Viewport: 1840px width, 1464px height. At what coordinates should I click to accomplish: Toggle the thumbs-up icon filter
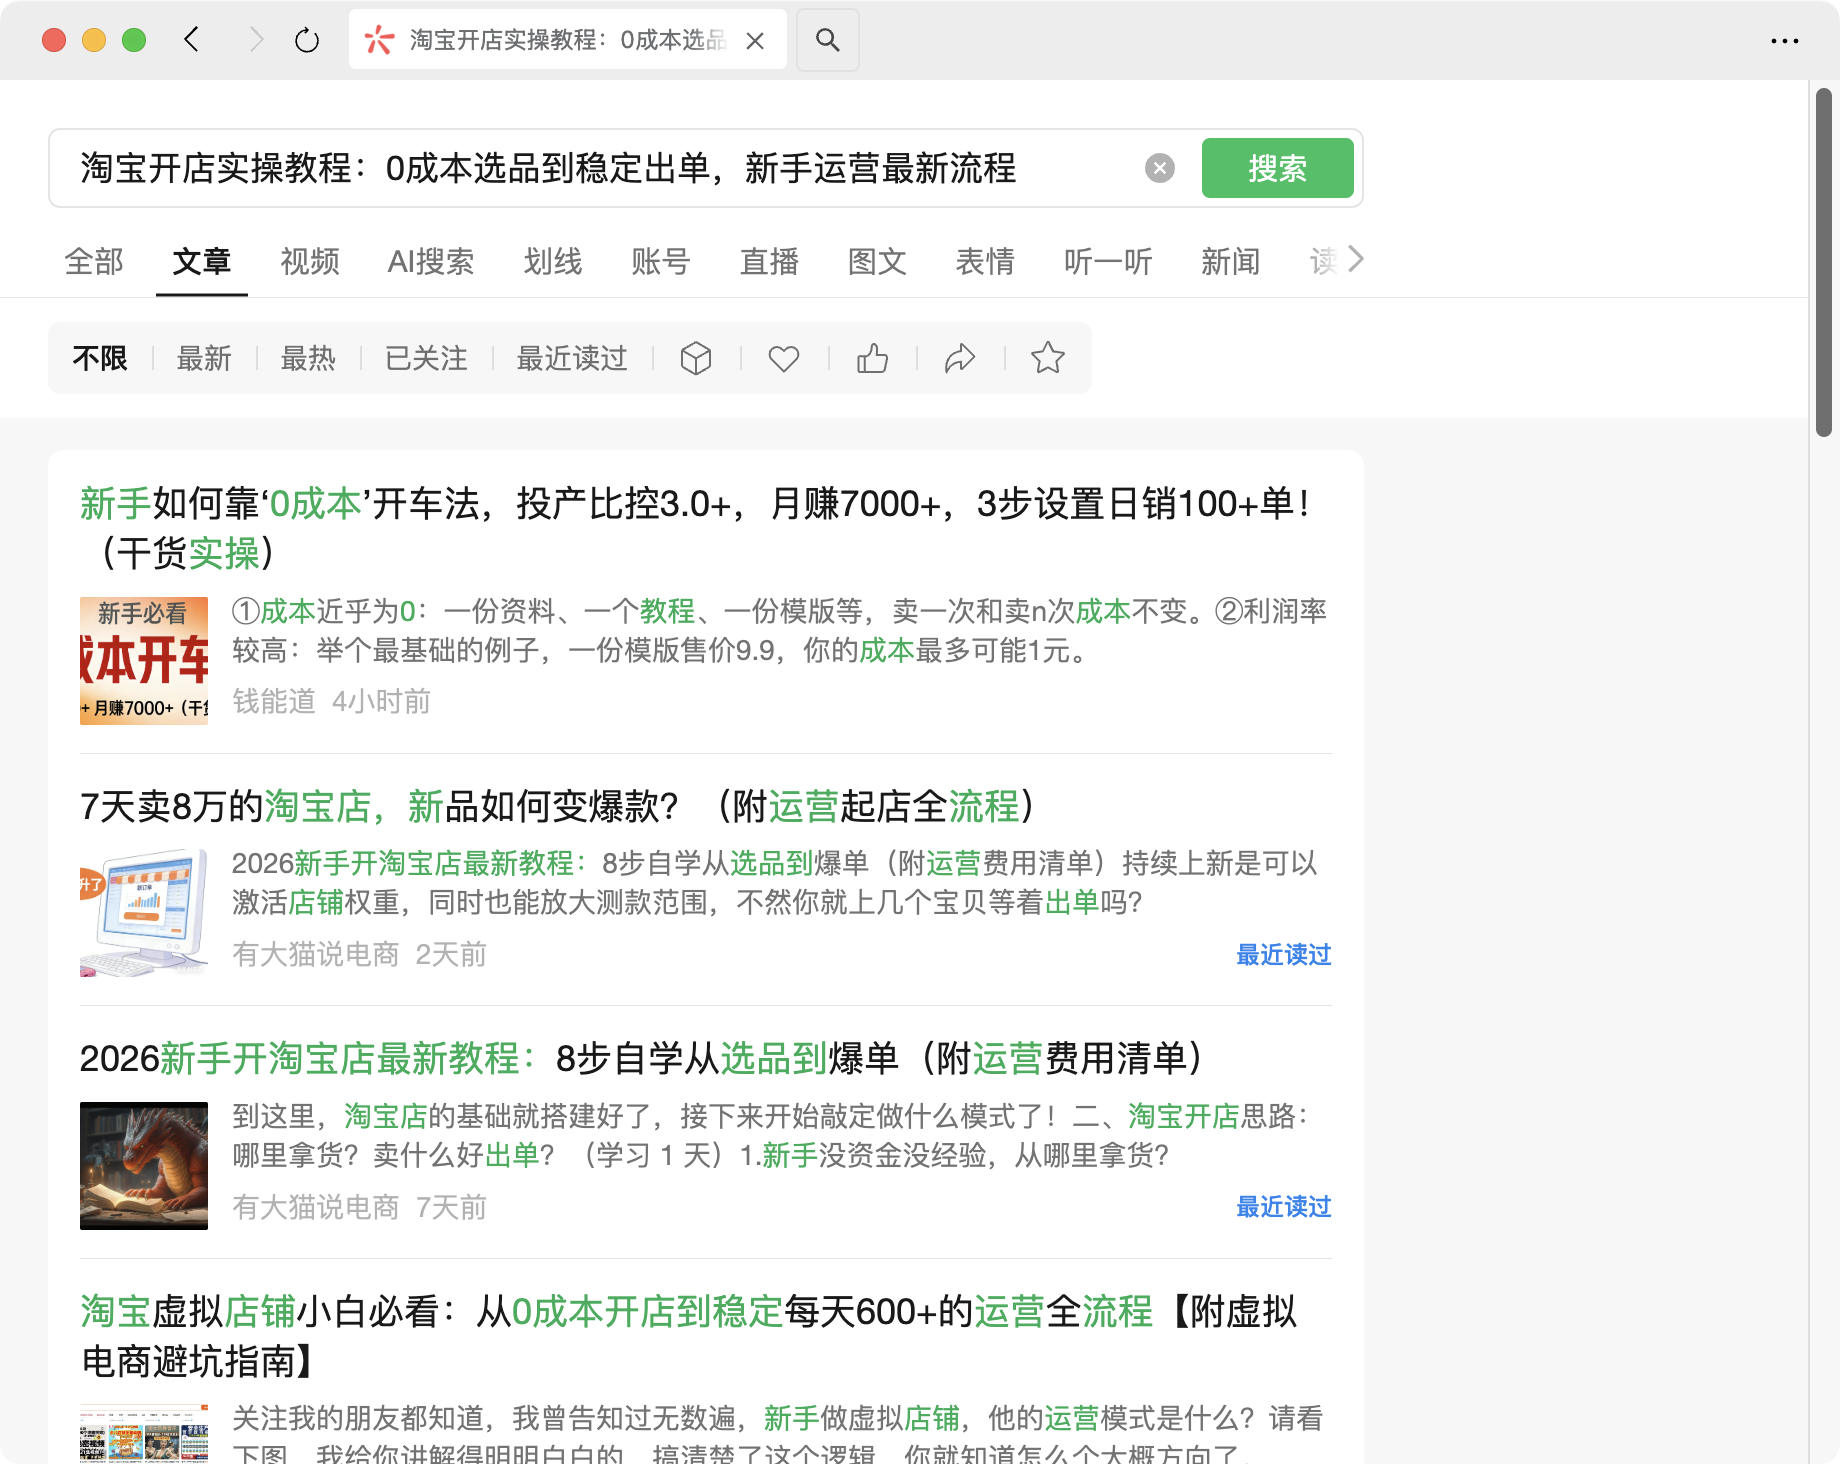[x=872, y=358]
